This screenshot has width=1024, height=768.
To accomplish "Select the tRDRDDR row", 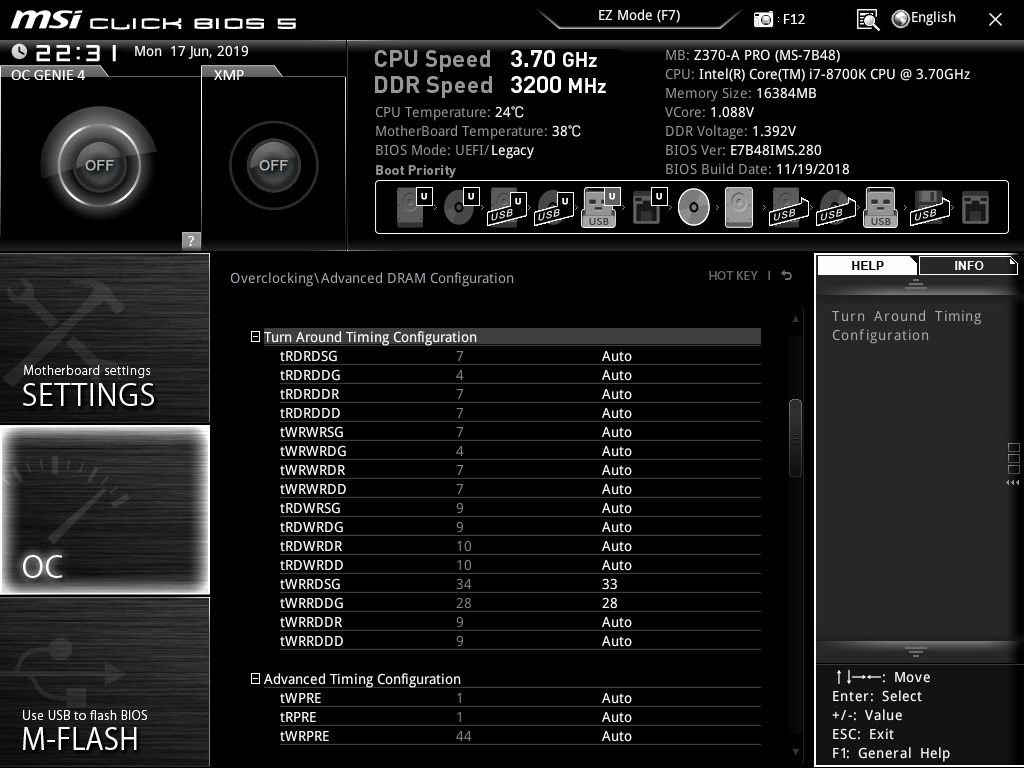I will click(x=520, y=394).
